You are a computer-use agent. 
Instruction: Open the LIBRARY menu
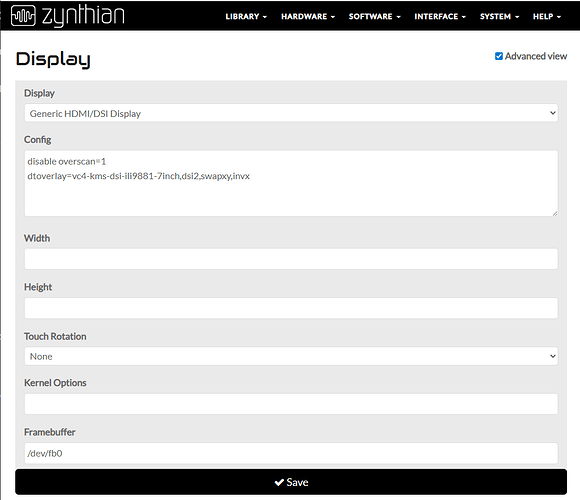(x=246, y=17)
